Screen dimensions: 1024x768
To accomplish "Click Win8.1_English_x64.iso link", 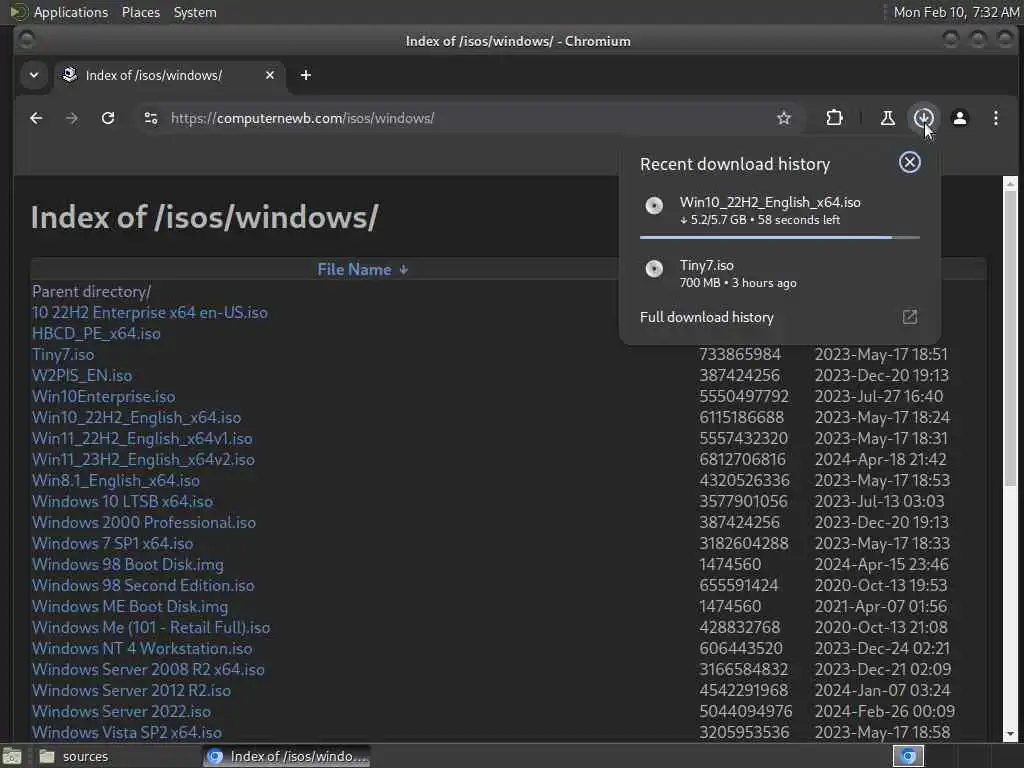I will coord(116,481).
